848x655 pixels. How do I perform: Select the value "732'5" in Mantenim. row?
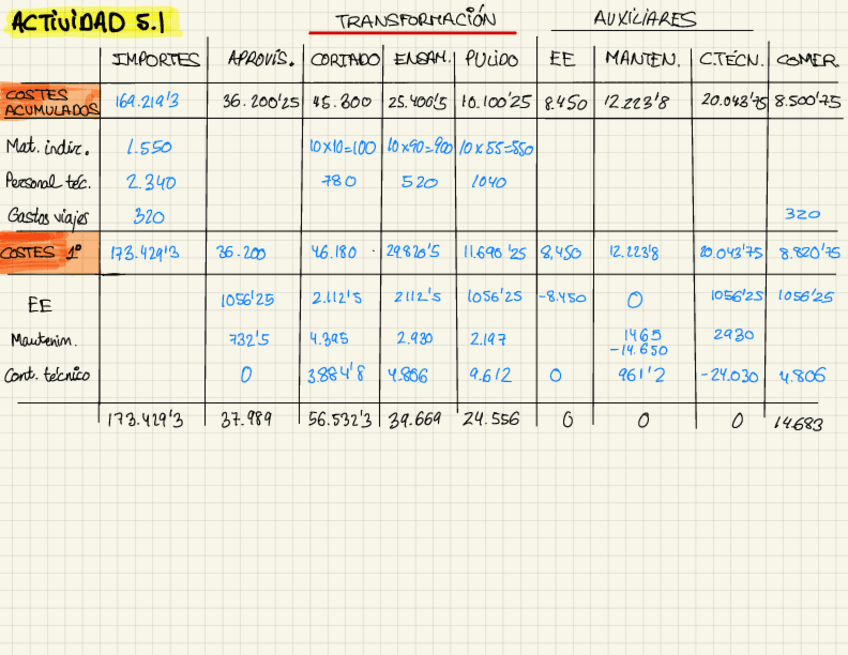pyautogui.click(x=249, y=340)
